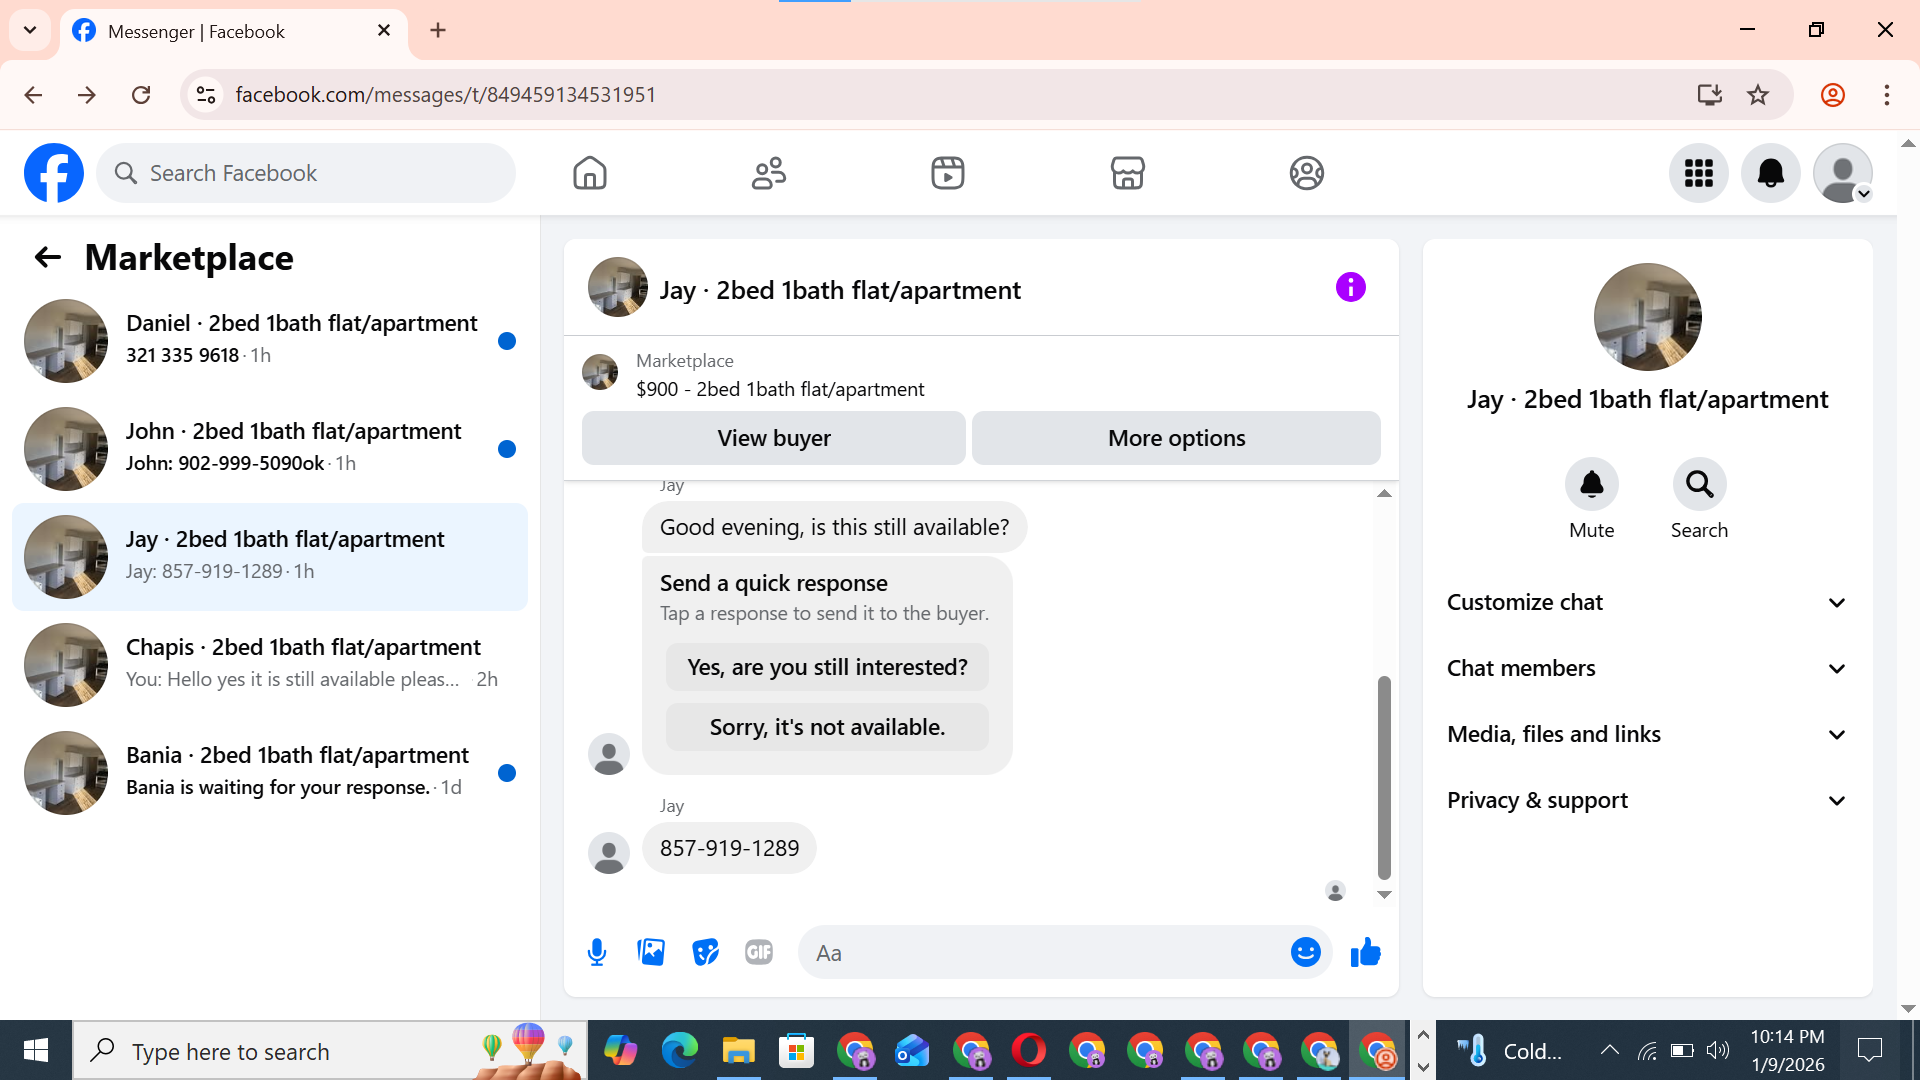Image resolution: width=1920 pixels, height=1080 pixels.
Task: Open the notifications bell
Action: pyautogui.click(x=1770, y=173)
